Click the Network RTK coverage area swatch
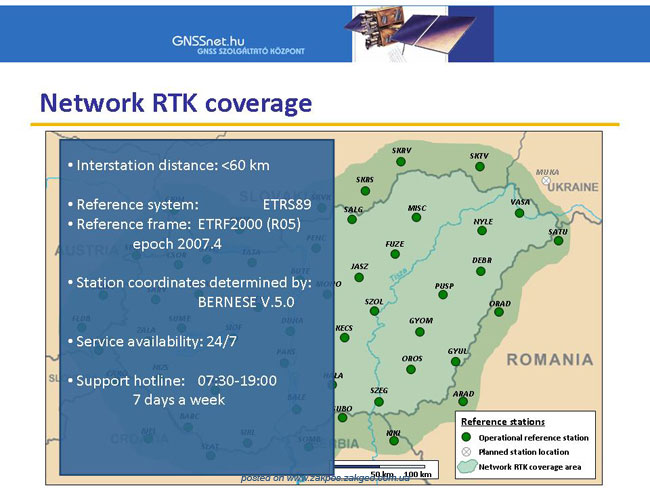 click(x=466, y=466)
